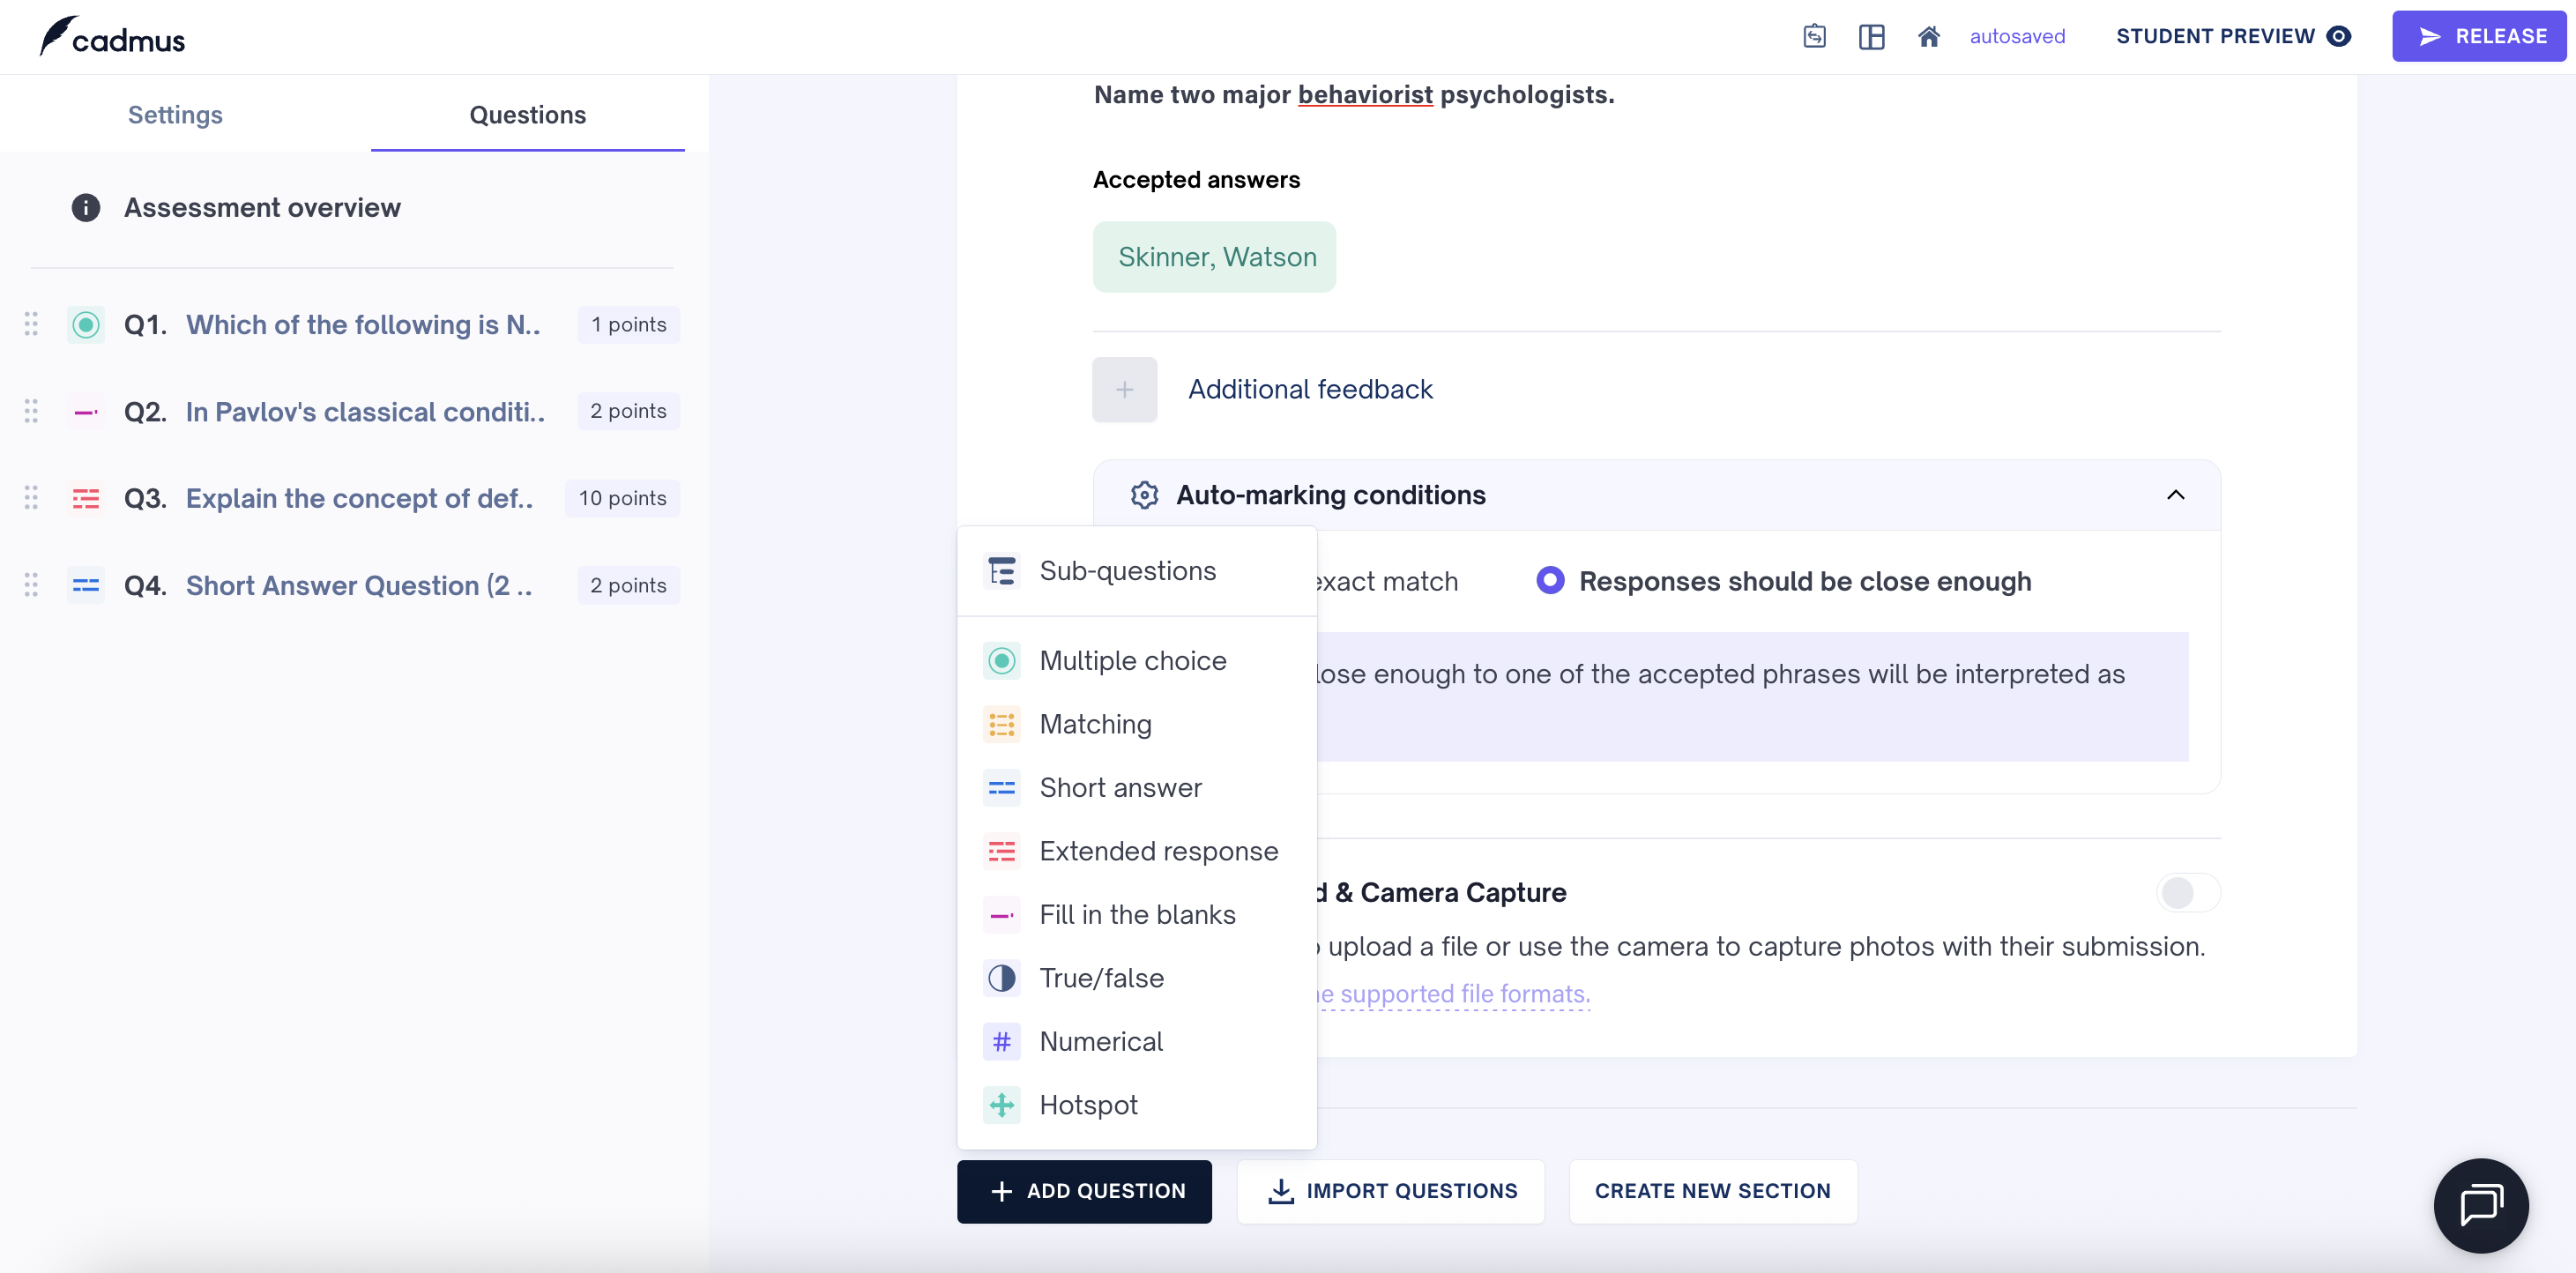Screen dimensions: 2576x1273
Task: Click the Release button
Action: coord(2479,37)
